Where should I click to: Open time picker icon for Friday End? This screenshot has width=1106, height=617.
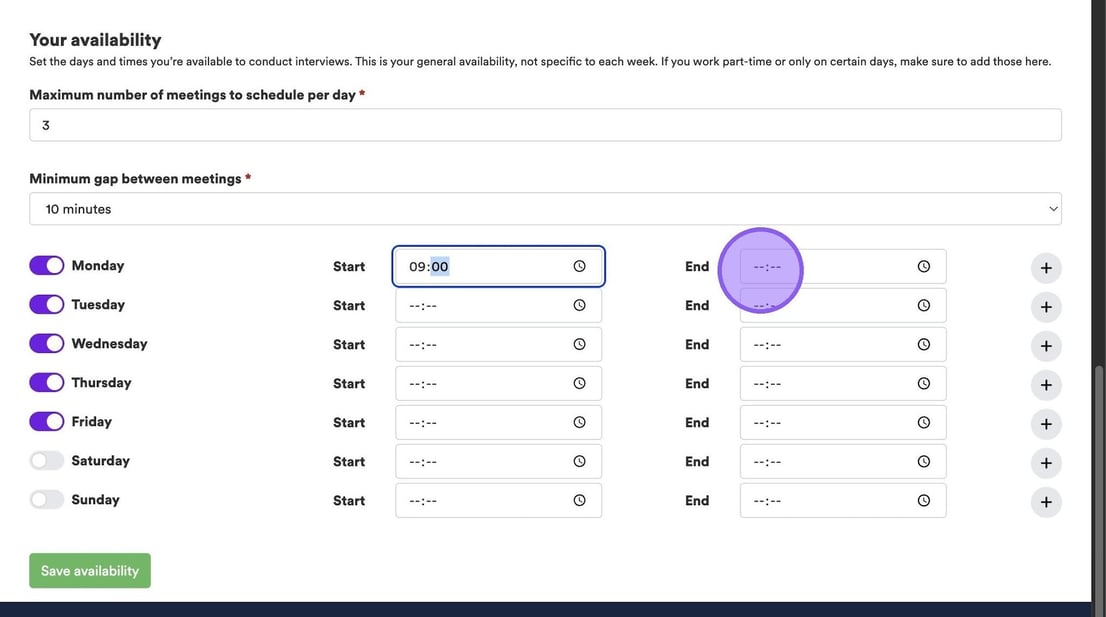point(923,422)
